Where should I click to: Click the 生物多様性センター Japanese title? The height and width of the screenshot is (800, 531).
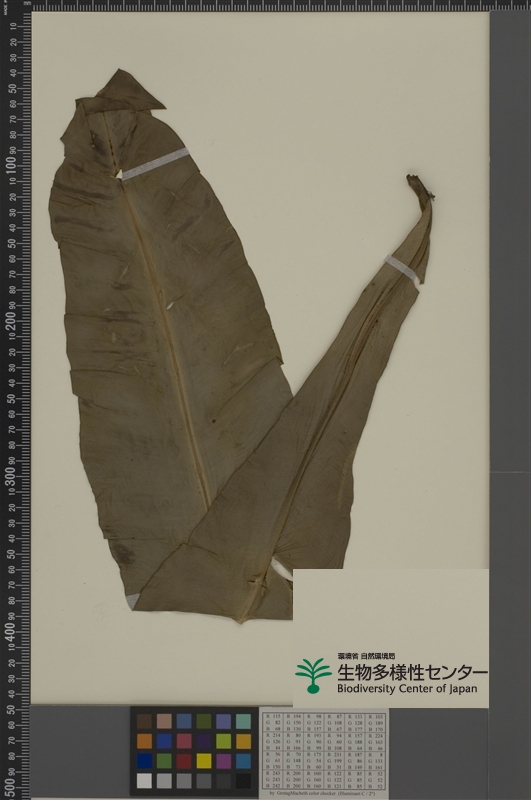coord(412,672)
